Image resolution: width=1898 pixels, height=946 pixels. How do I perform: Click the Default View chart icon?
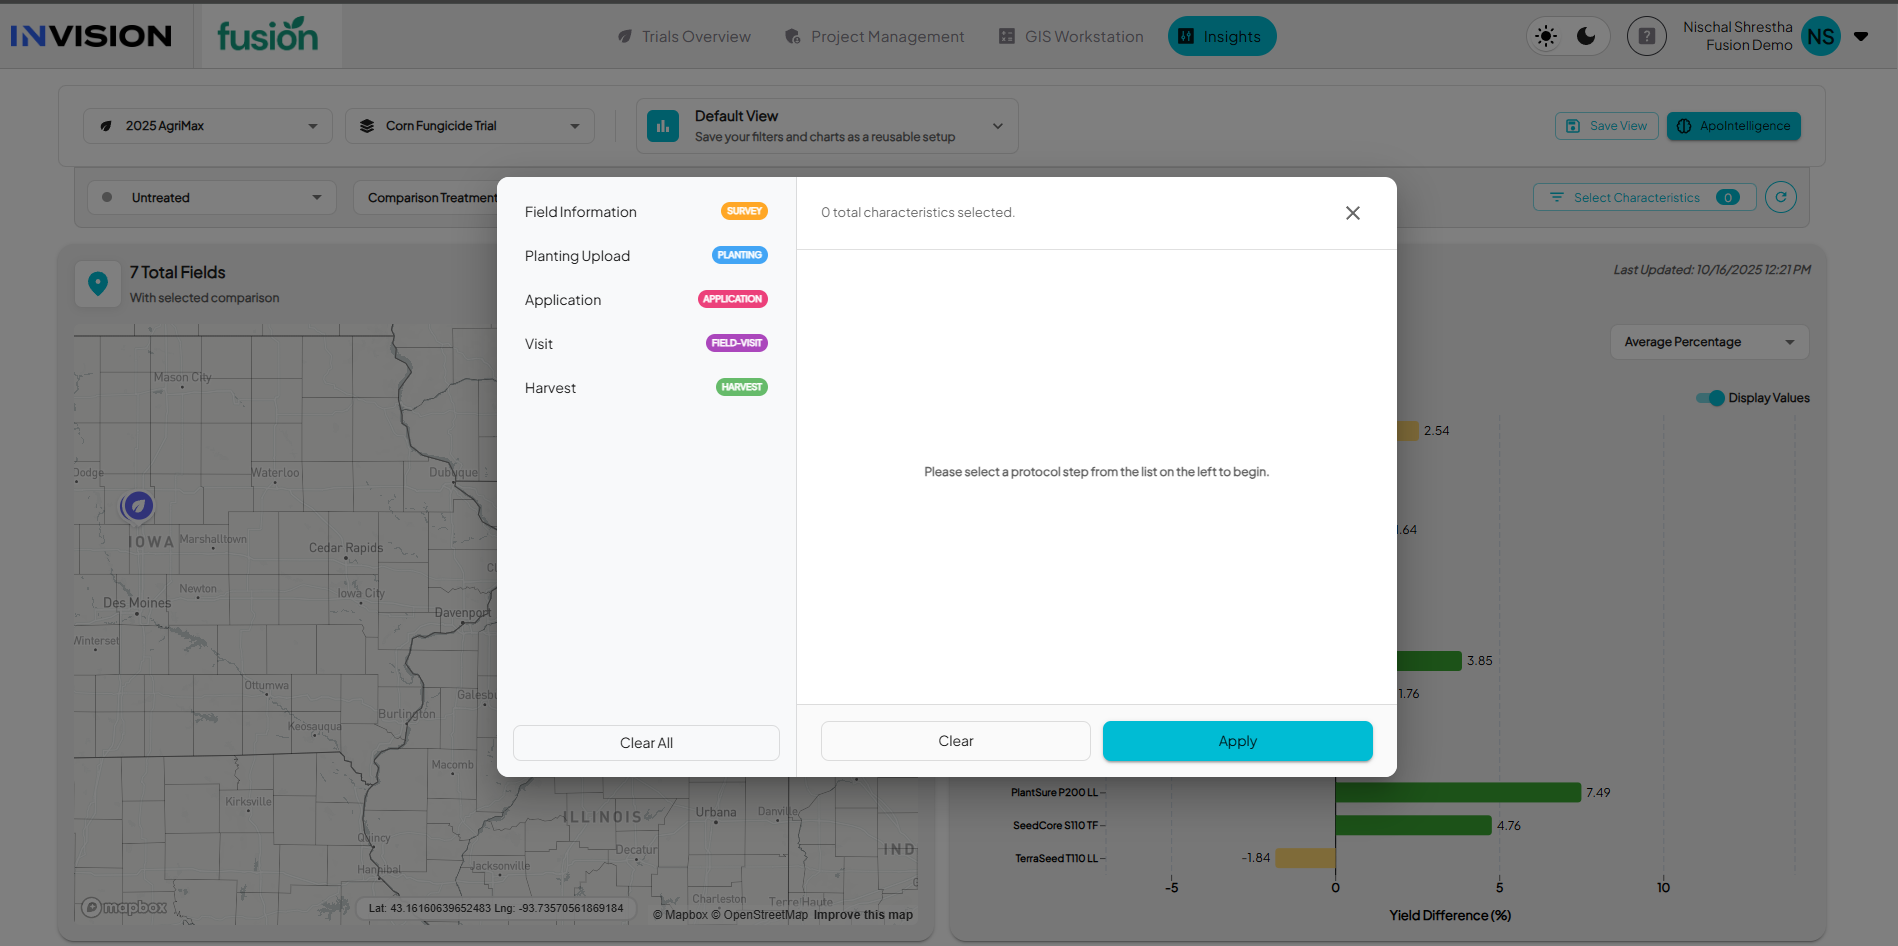pyautogui.click(x=663, y=126)
